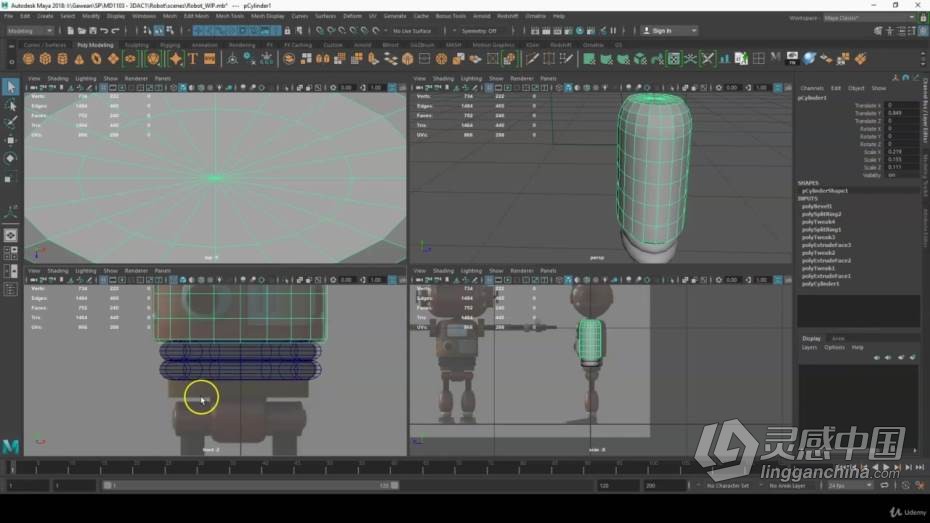The width and height of the screenshot is (930, 523).
Task: Create a polygon cone from the shelf
Action: (79, 59)
